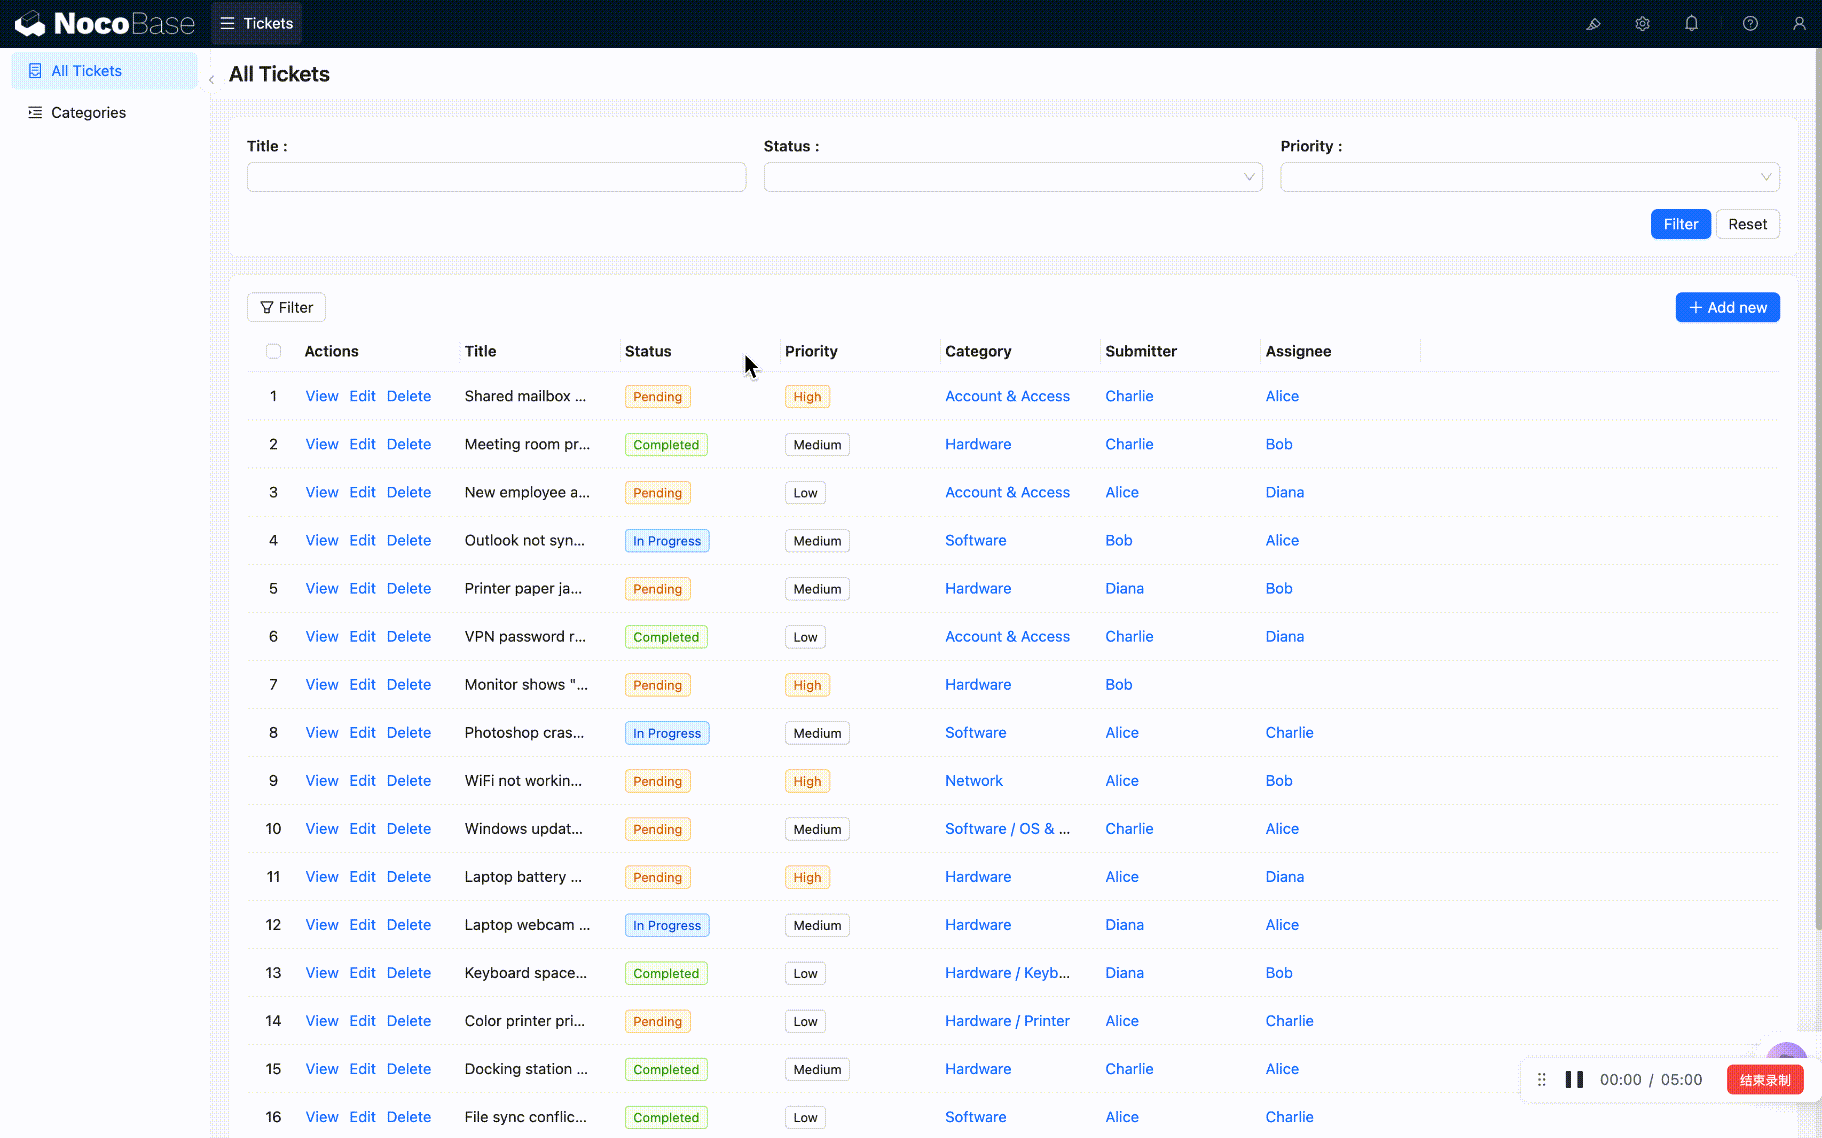The height and width of the screenshot is (1138, 1822).
Task: Collapse the sidebar with the chevron
Action: tap(211, 79)
